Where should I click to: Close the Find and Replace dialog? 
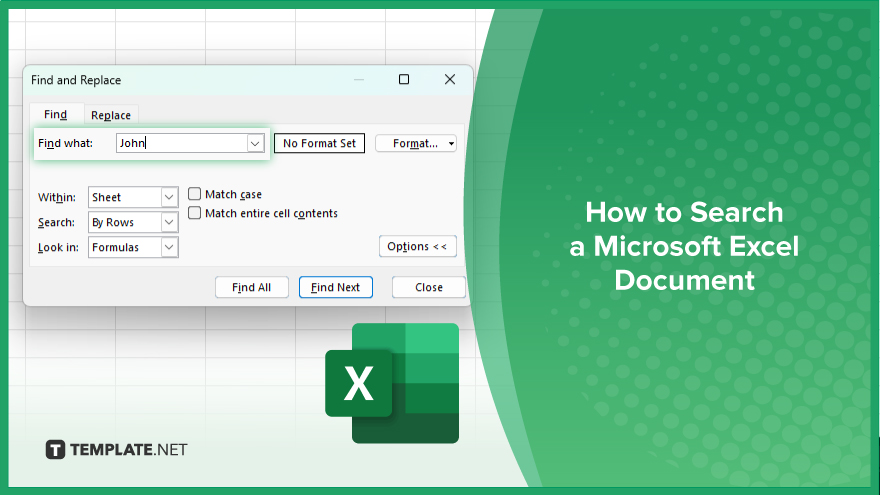click(x=450, y=80)
